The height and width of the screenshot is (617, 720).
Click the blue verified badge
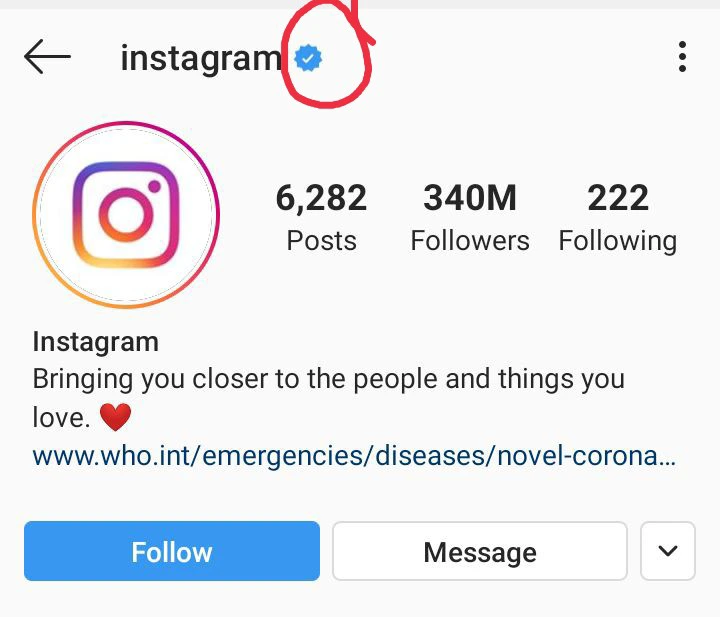click(x=309, y=59)
